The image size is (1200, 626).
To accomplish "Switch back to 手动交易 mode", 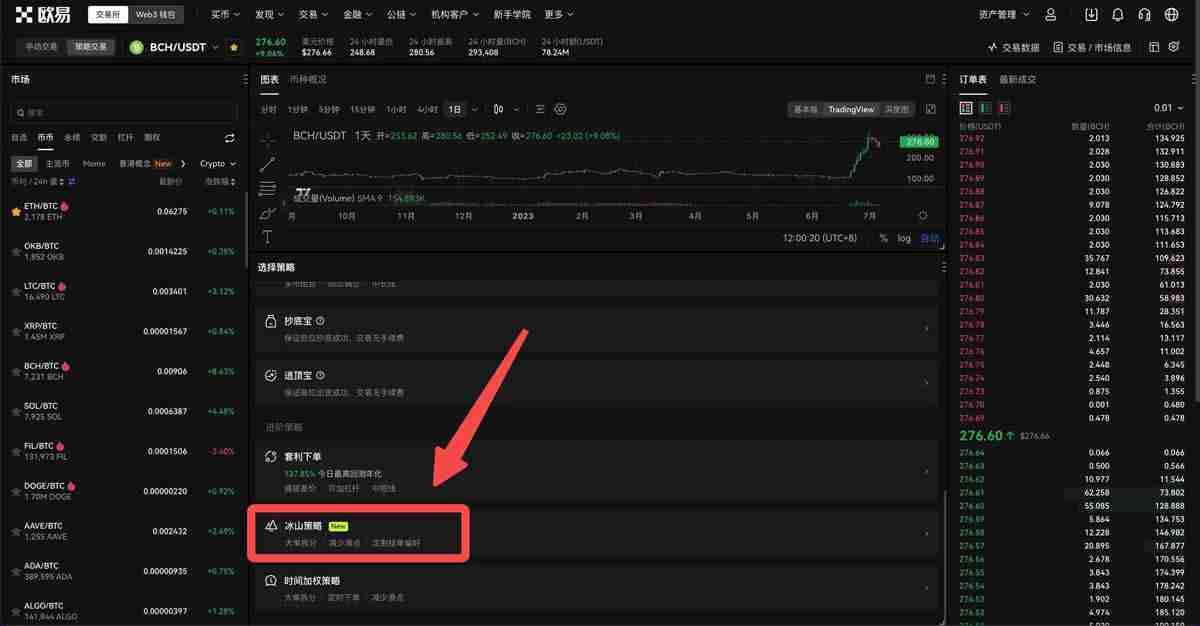I will pos(38,46).
